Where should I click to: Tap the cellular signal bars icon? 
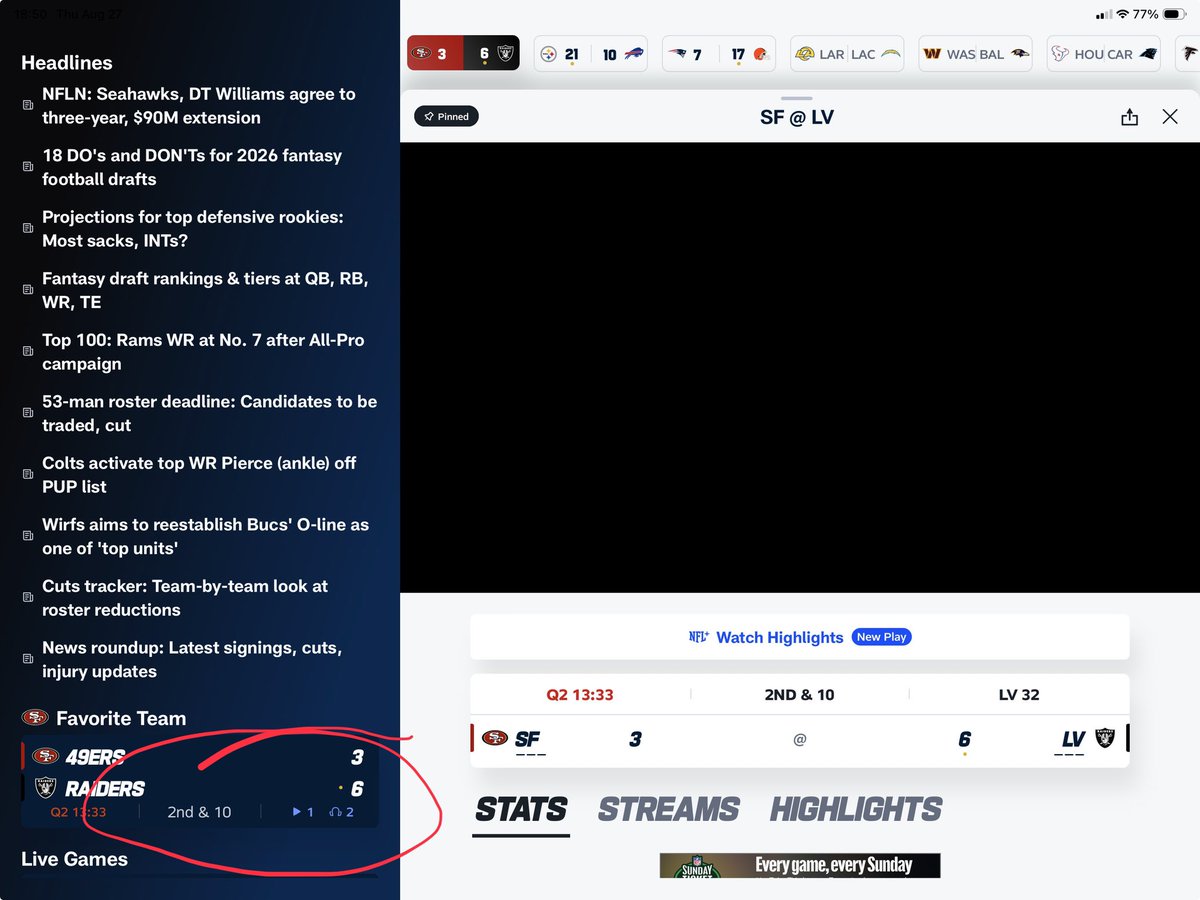pos(1104,14)
